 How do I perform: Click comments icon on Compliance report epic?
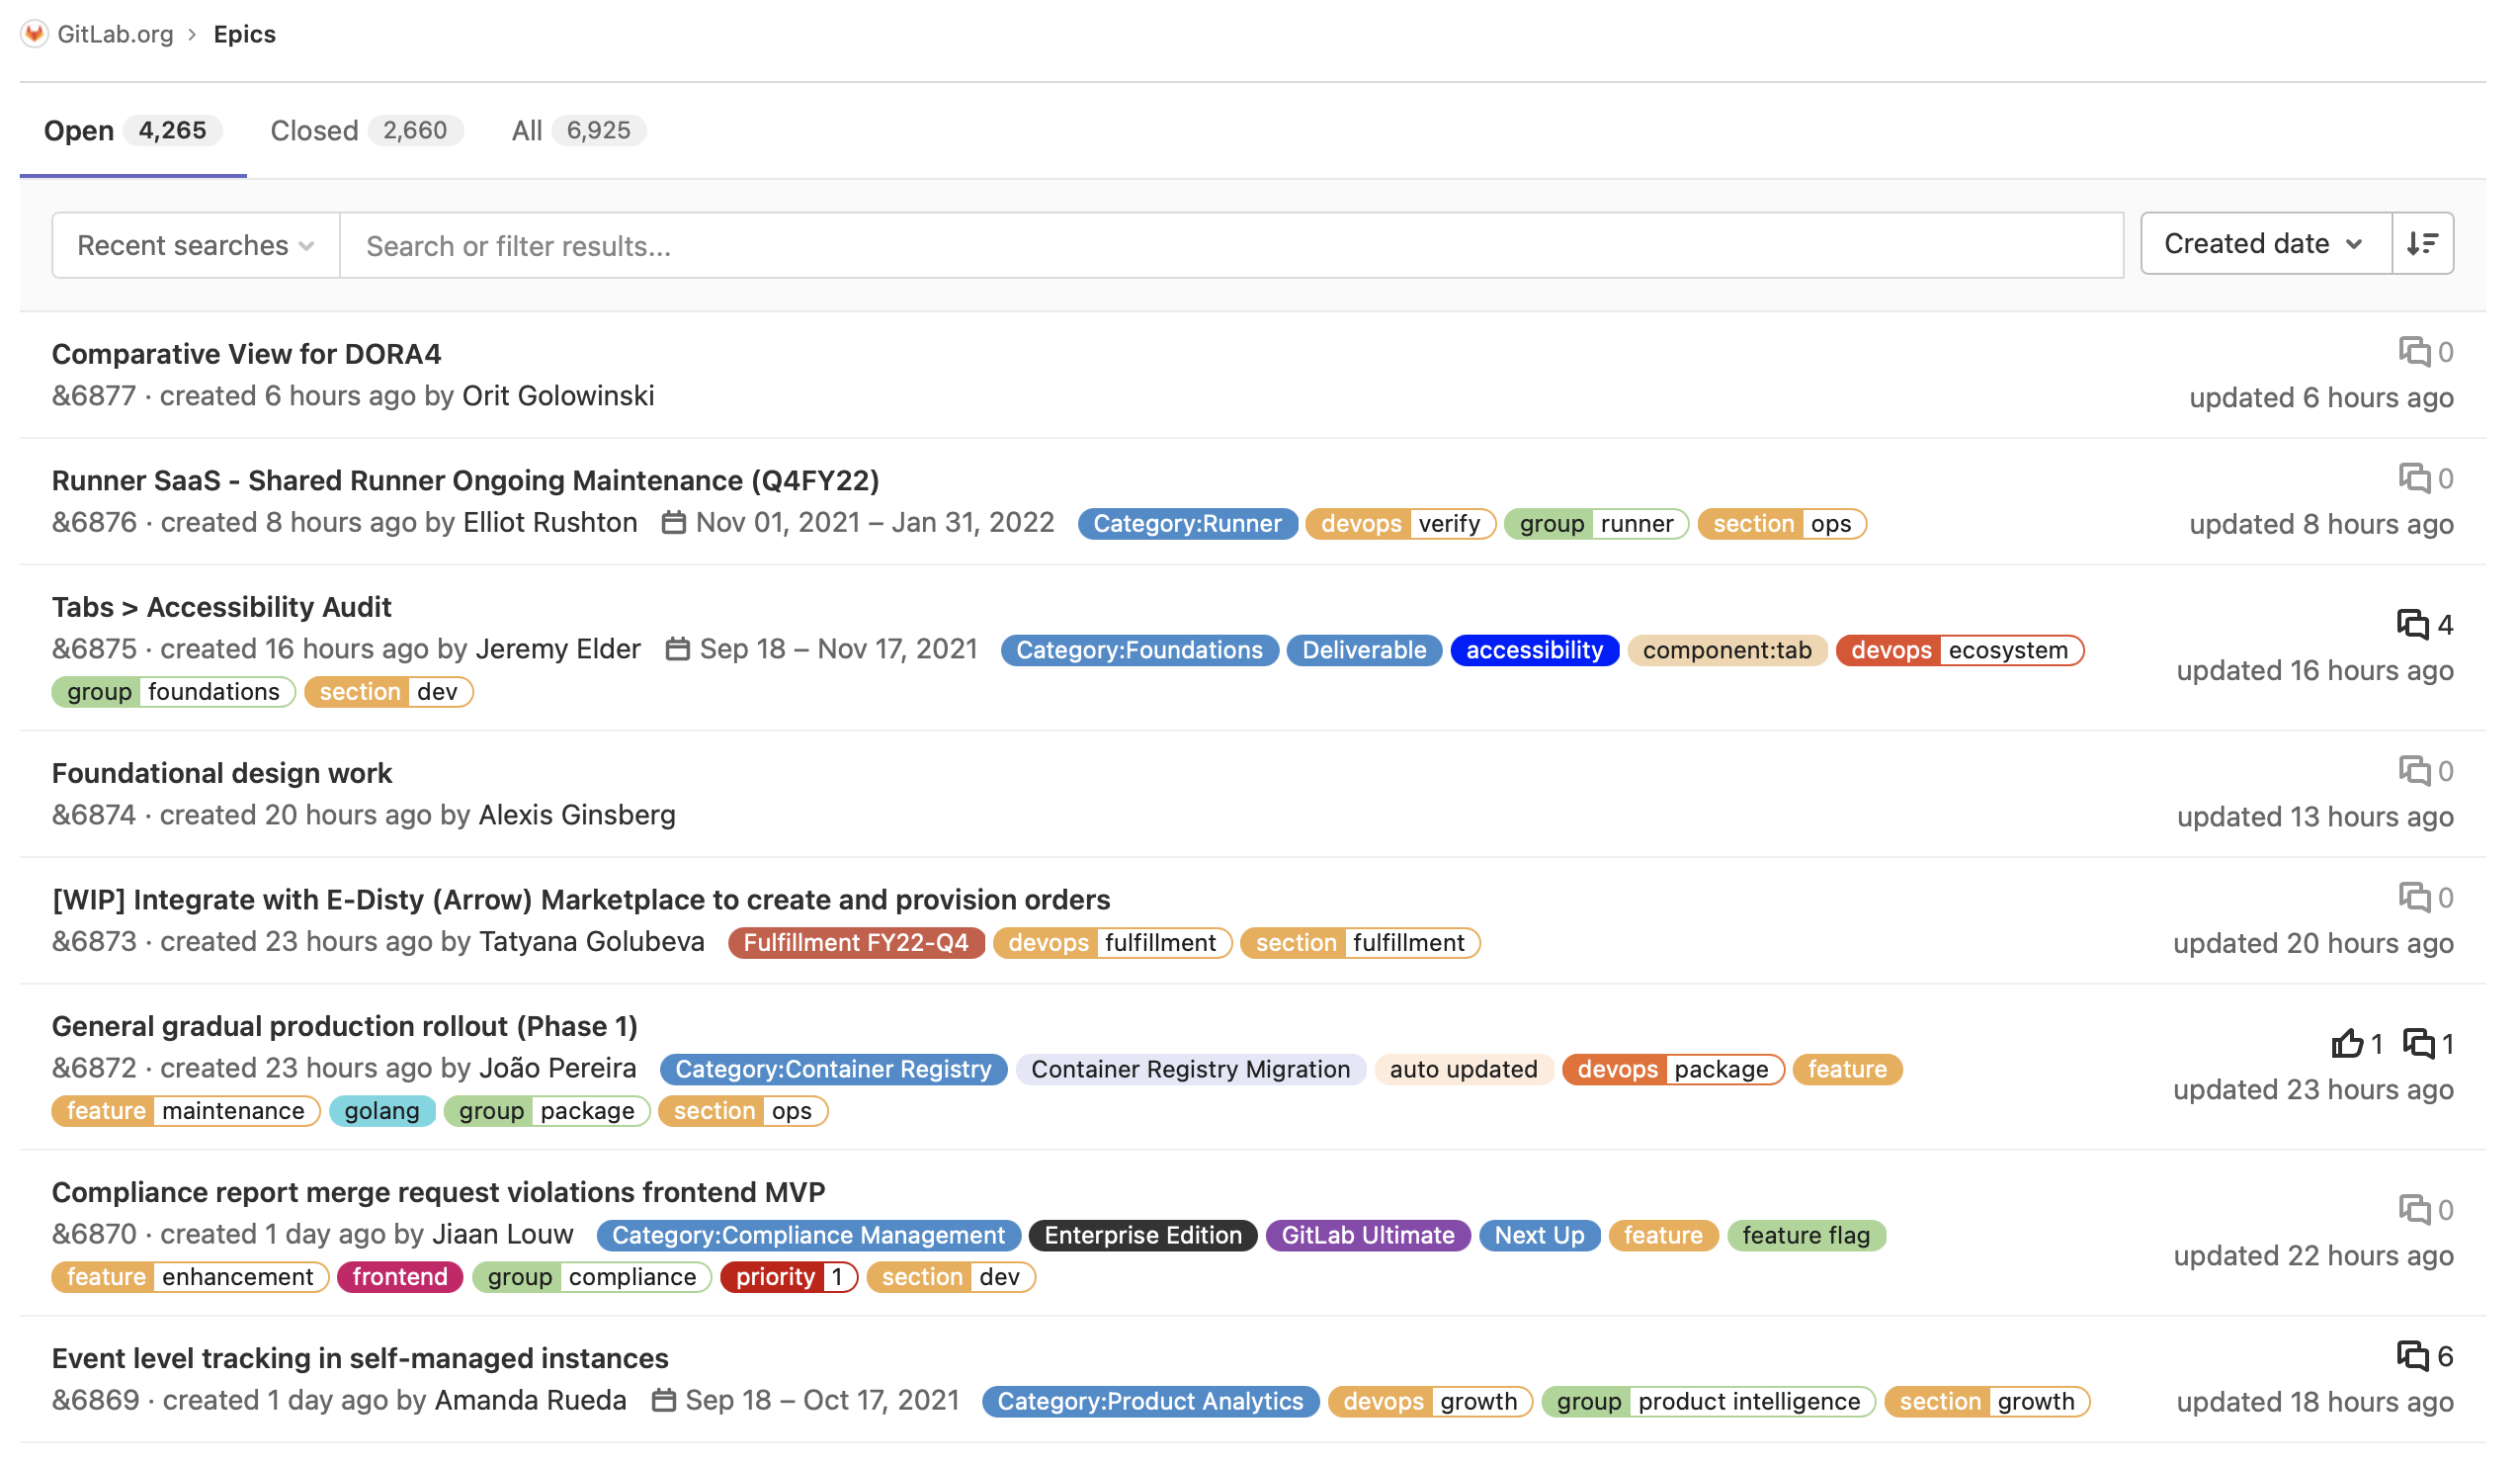click(x=2413, y=1209)
